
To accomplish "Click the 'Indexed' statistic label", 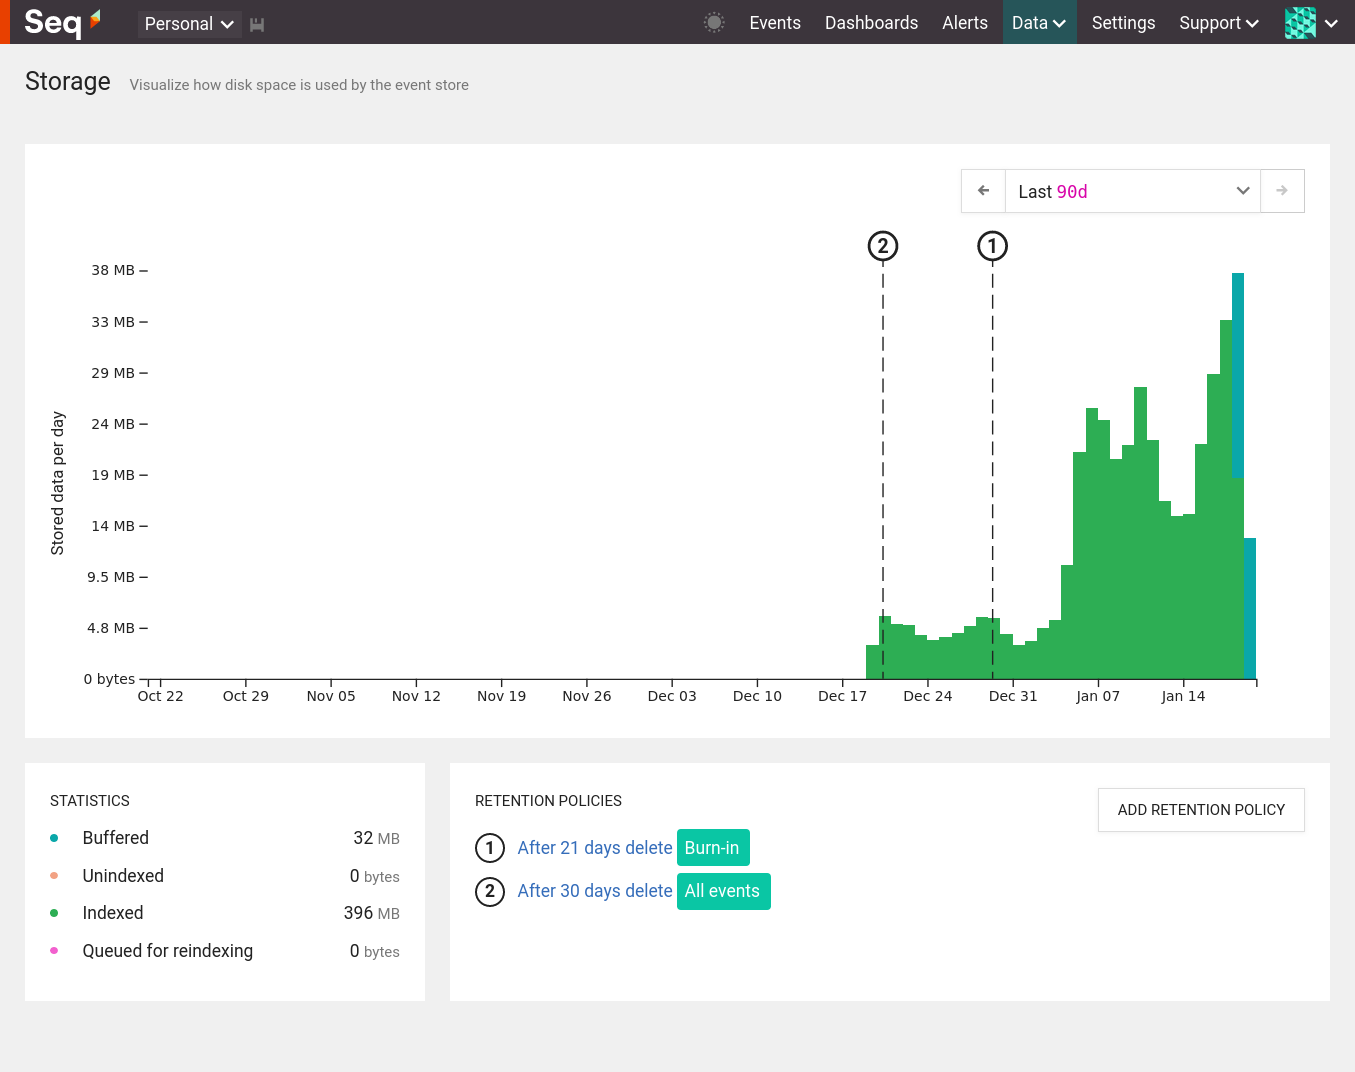I will [113, 913].
